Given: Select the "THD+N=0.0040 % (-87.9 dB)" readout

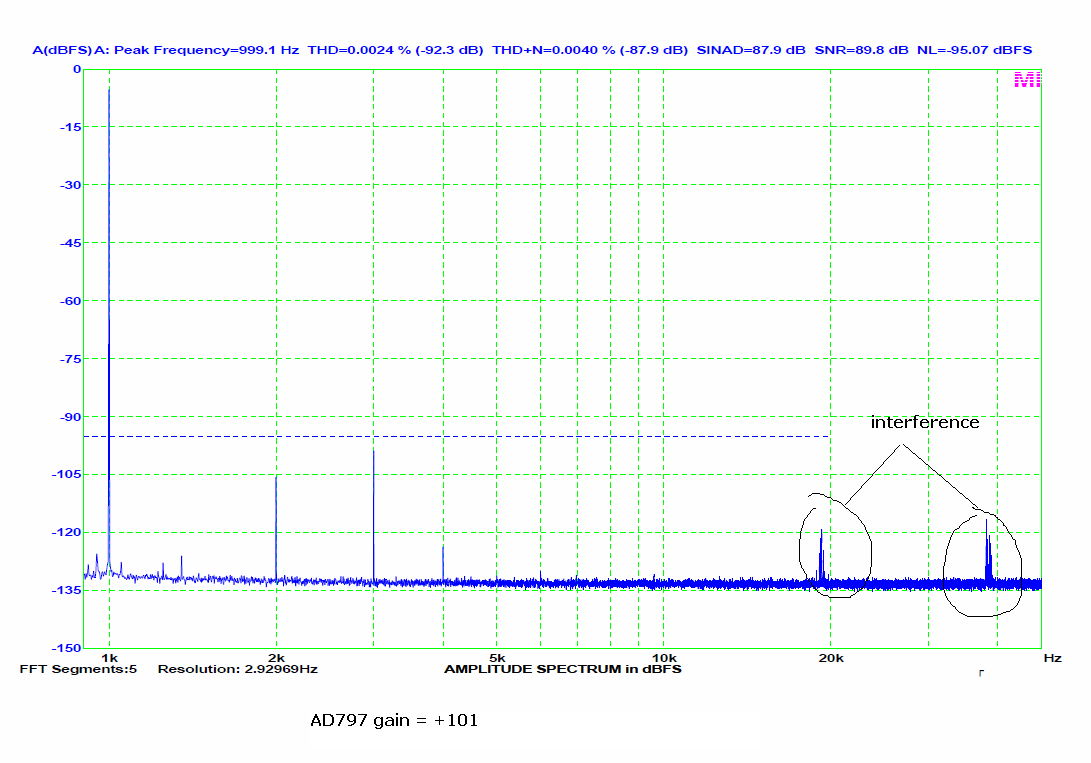Looking at the screenshot, I should (x=590, y=50).
